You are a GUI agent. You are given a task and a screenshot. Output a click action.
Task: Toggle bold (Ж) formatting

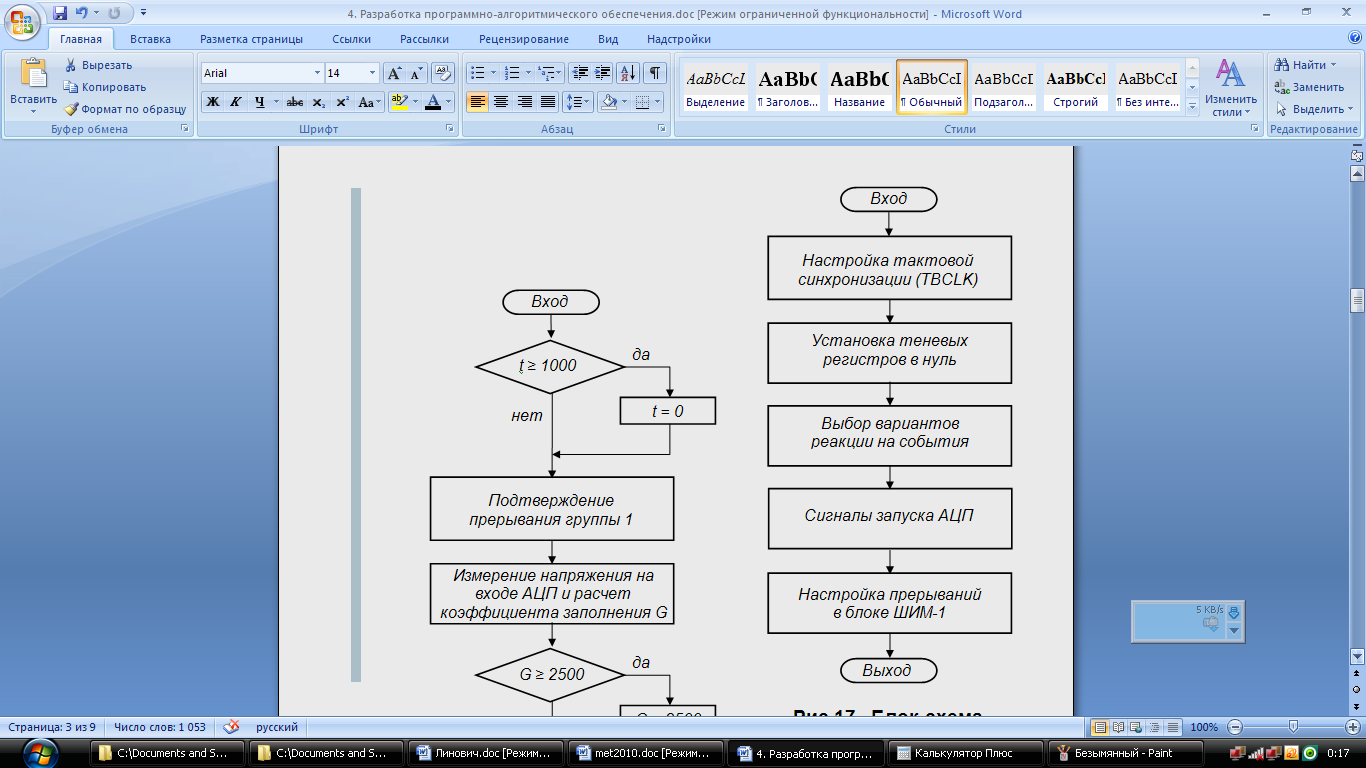click(212, 102)
